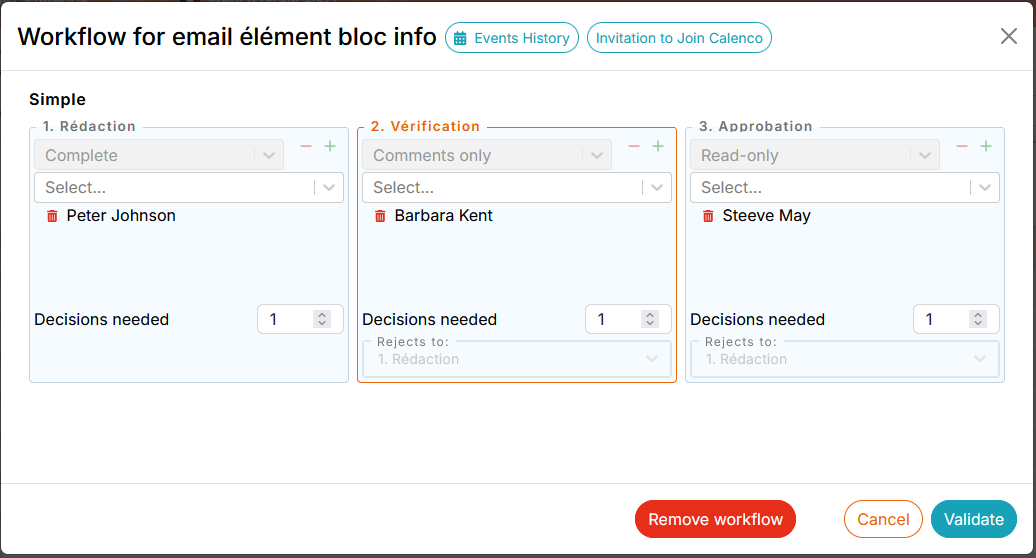Click trash icon beside Steeve May
The image size is (1036, 558).
(708, 216)
